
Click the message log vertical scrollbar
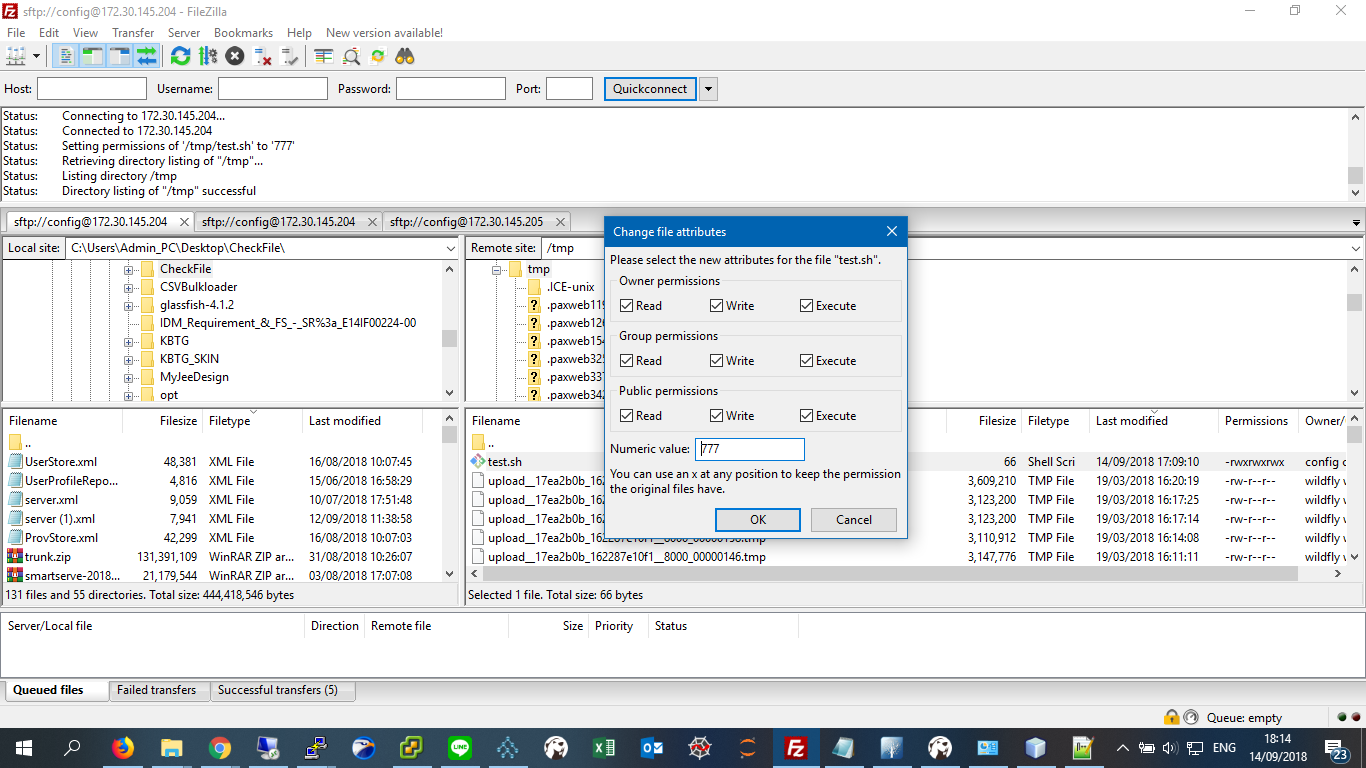coord(1355,155)
